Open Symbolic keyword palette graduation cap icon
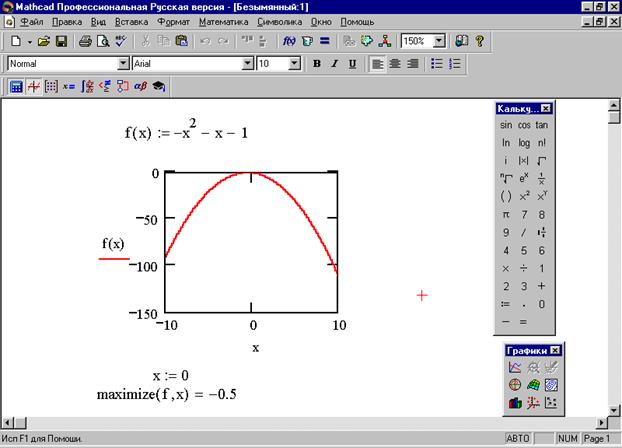The image size is (622, 448). [159, 86]
